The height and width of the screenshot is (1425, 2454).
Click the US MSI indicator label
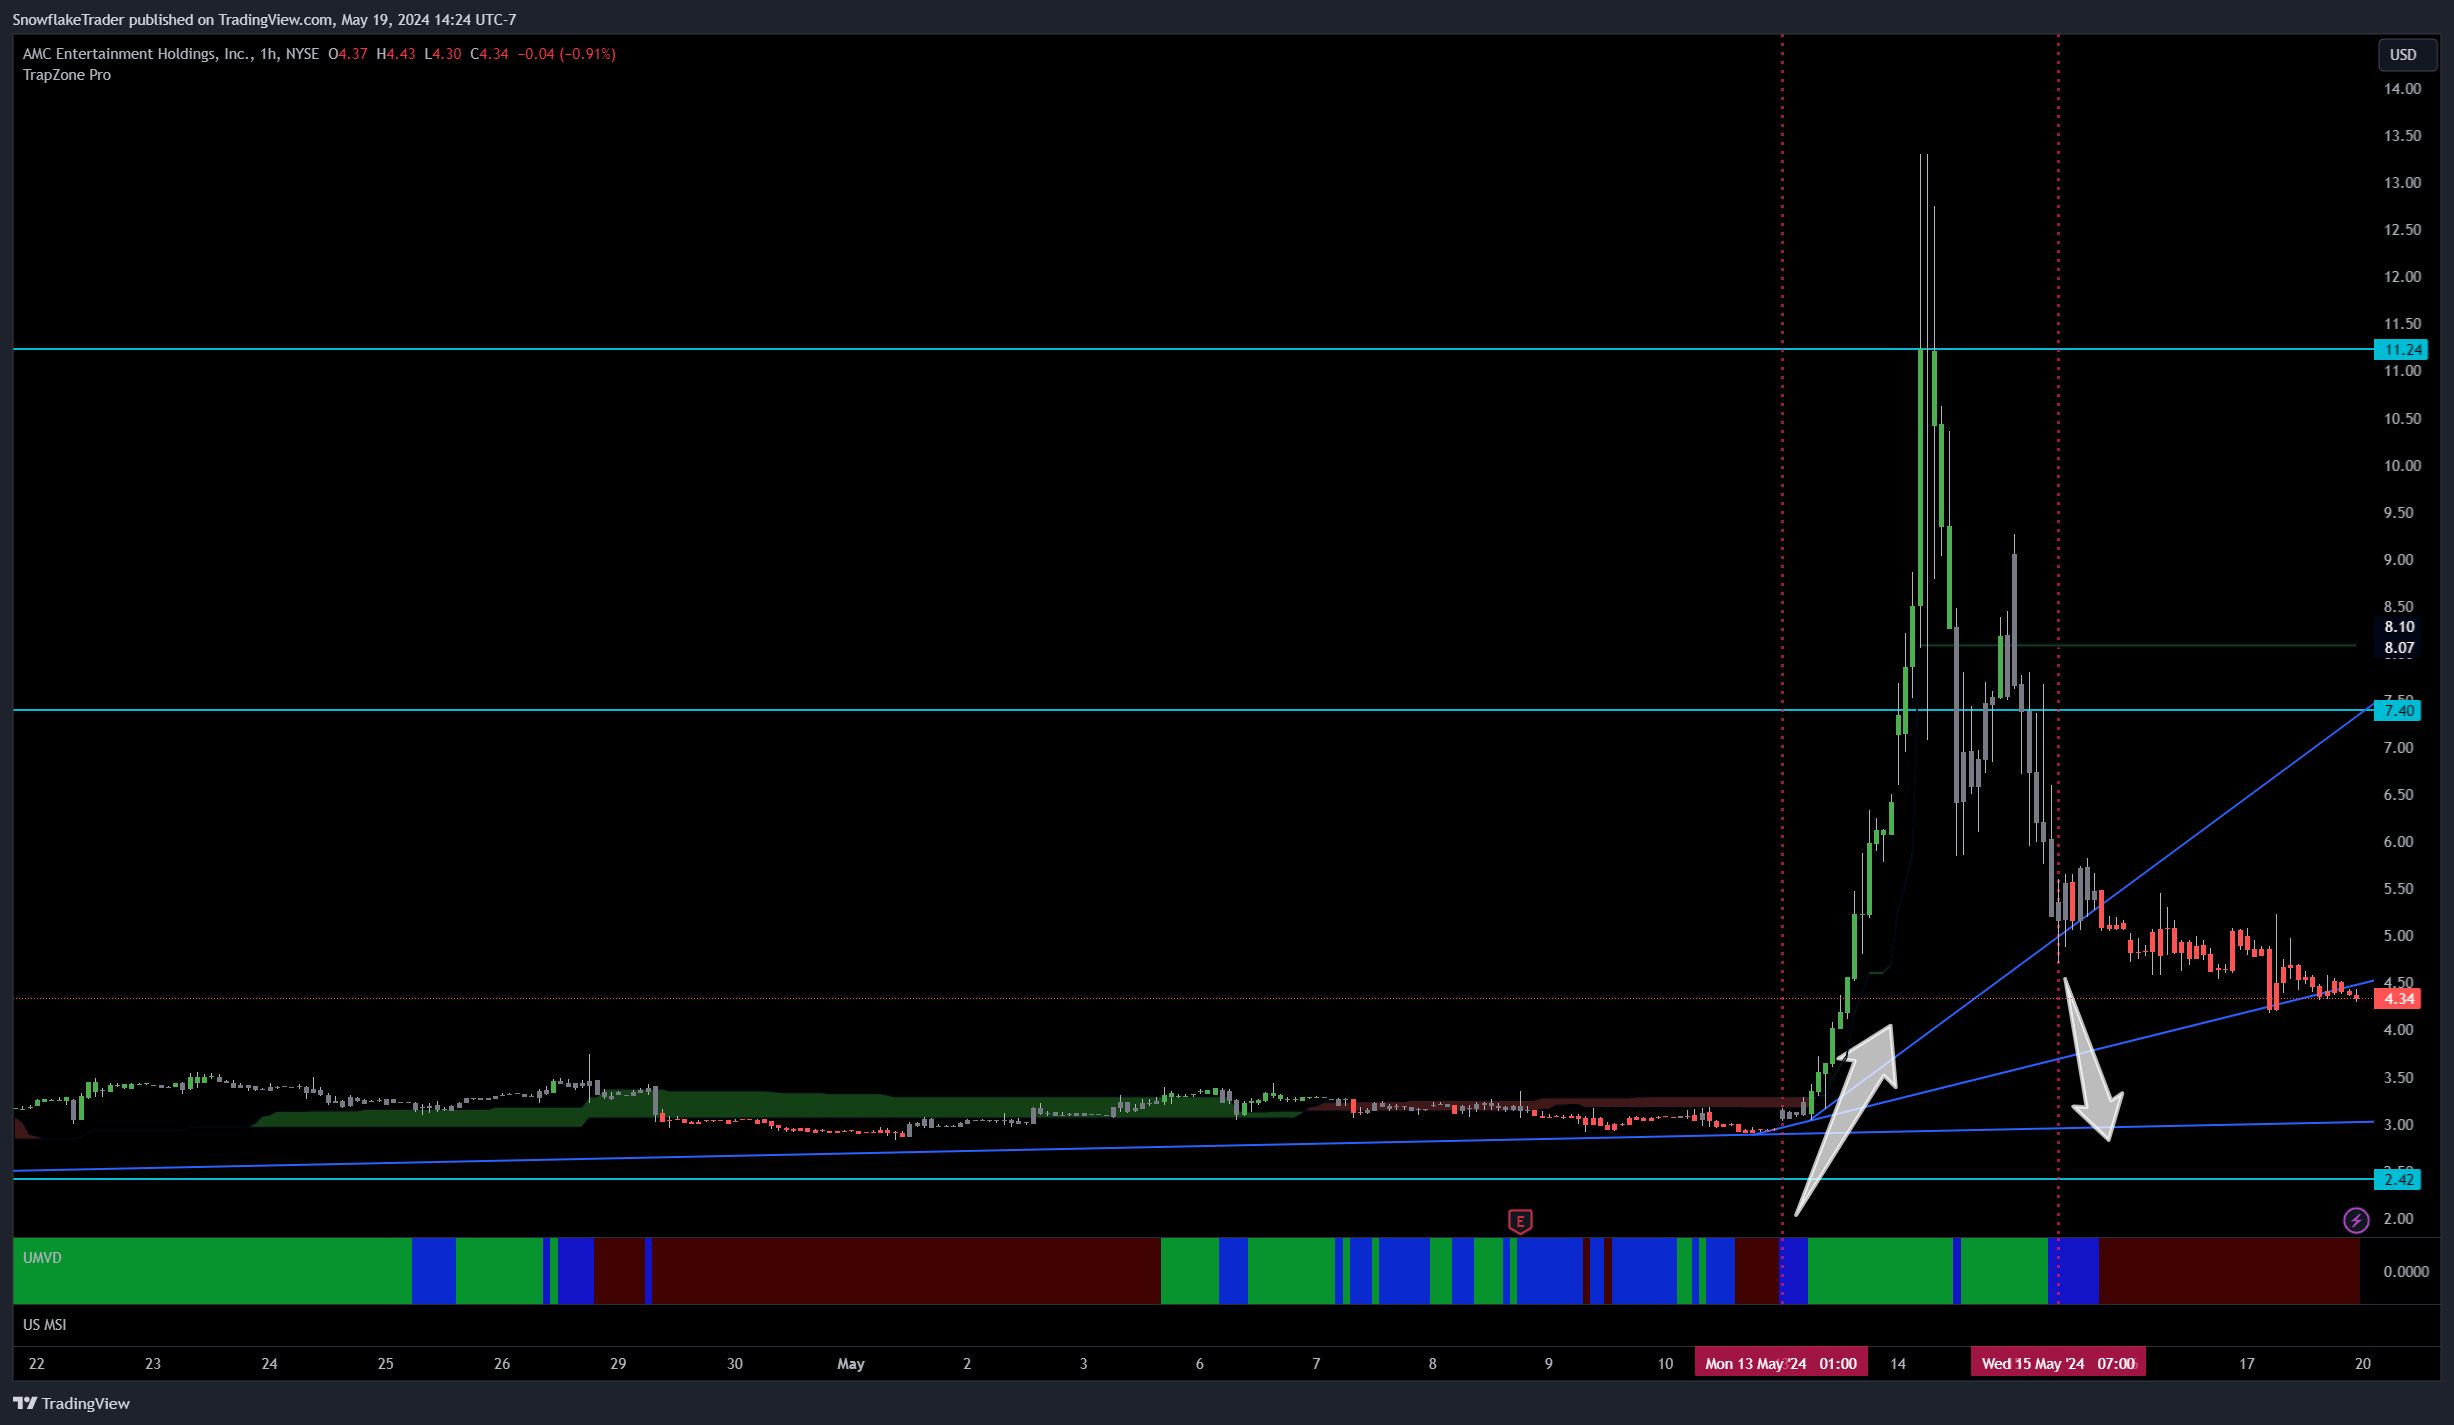click(45, 1325)
